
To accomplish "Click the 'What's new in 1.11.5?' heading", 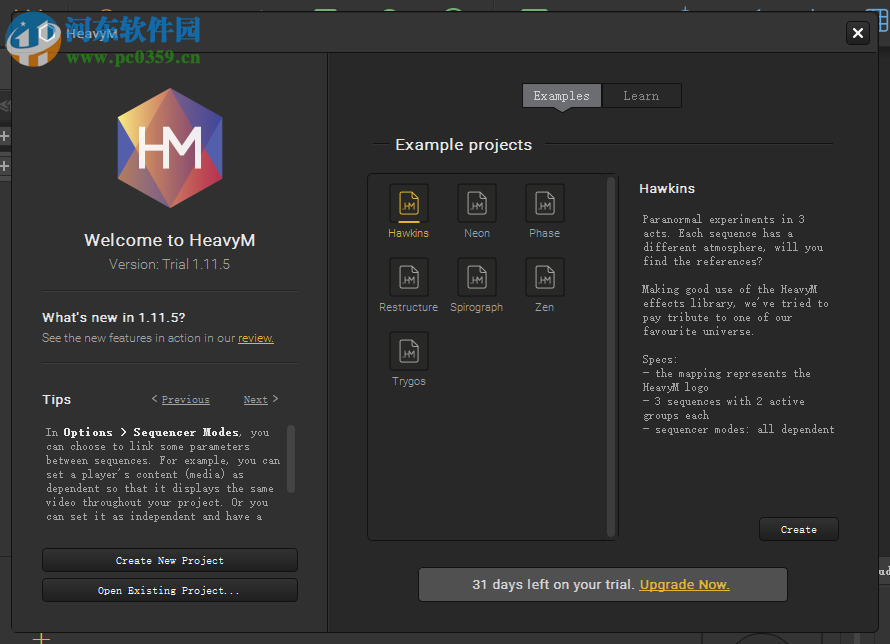I will point(114,317).
